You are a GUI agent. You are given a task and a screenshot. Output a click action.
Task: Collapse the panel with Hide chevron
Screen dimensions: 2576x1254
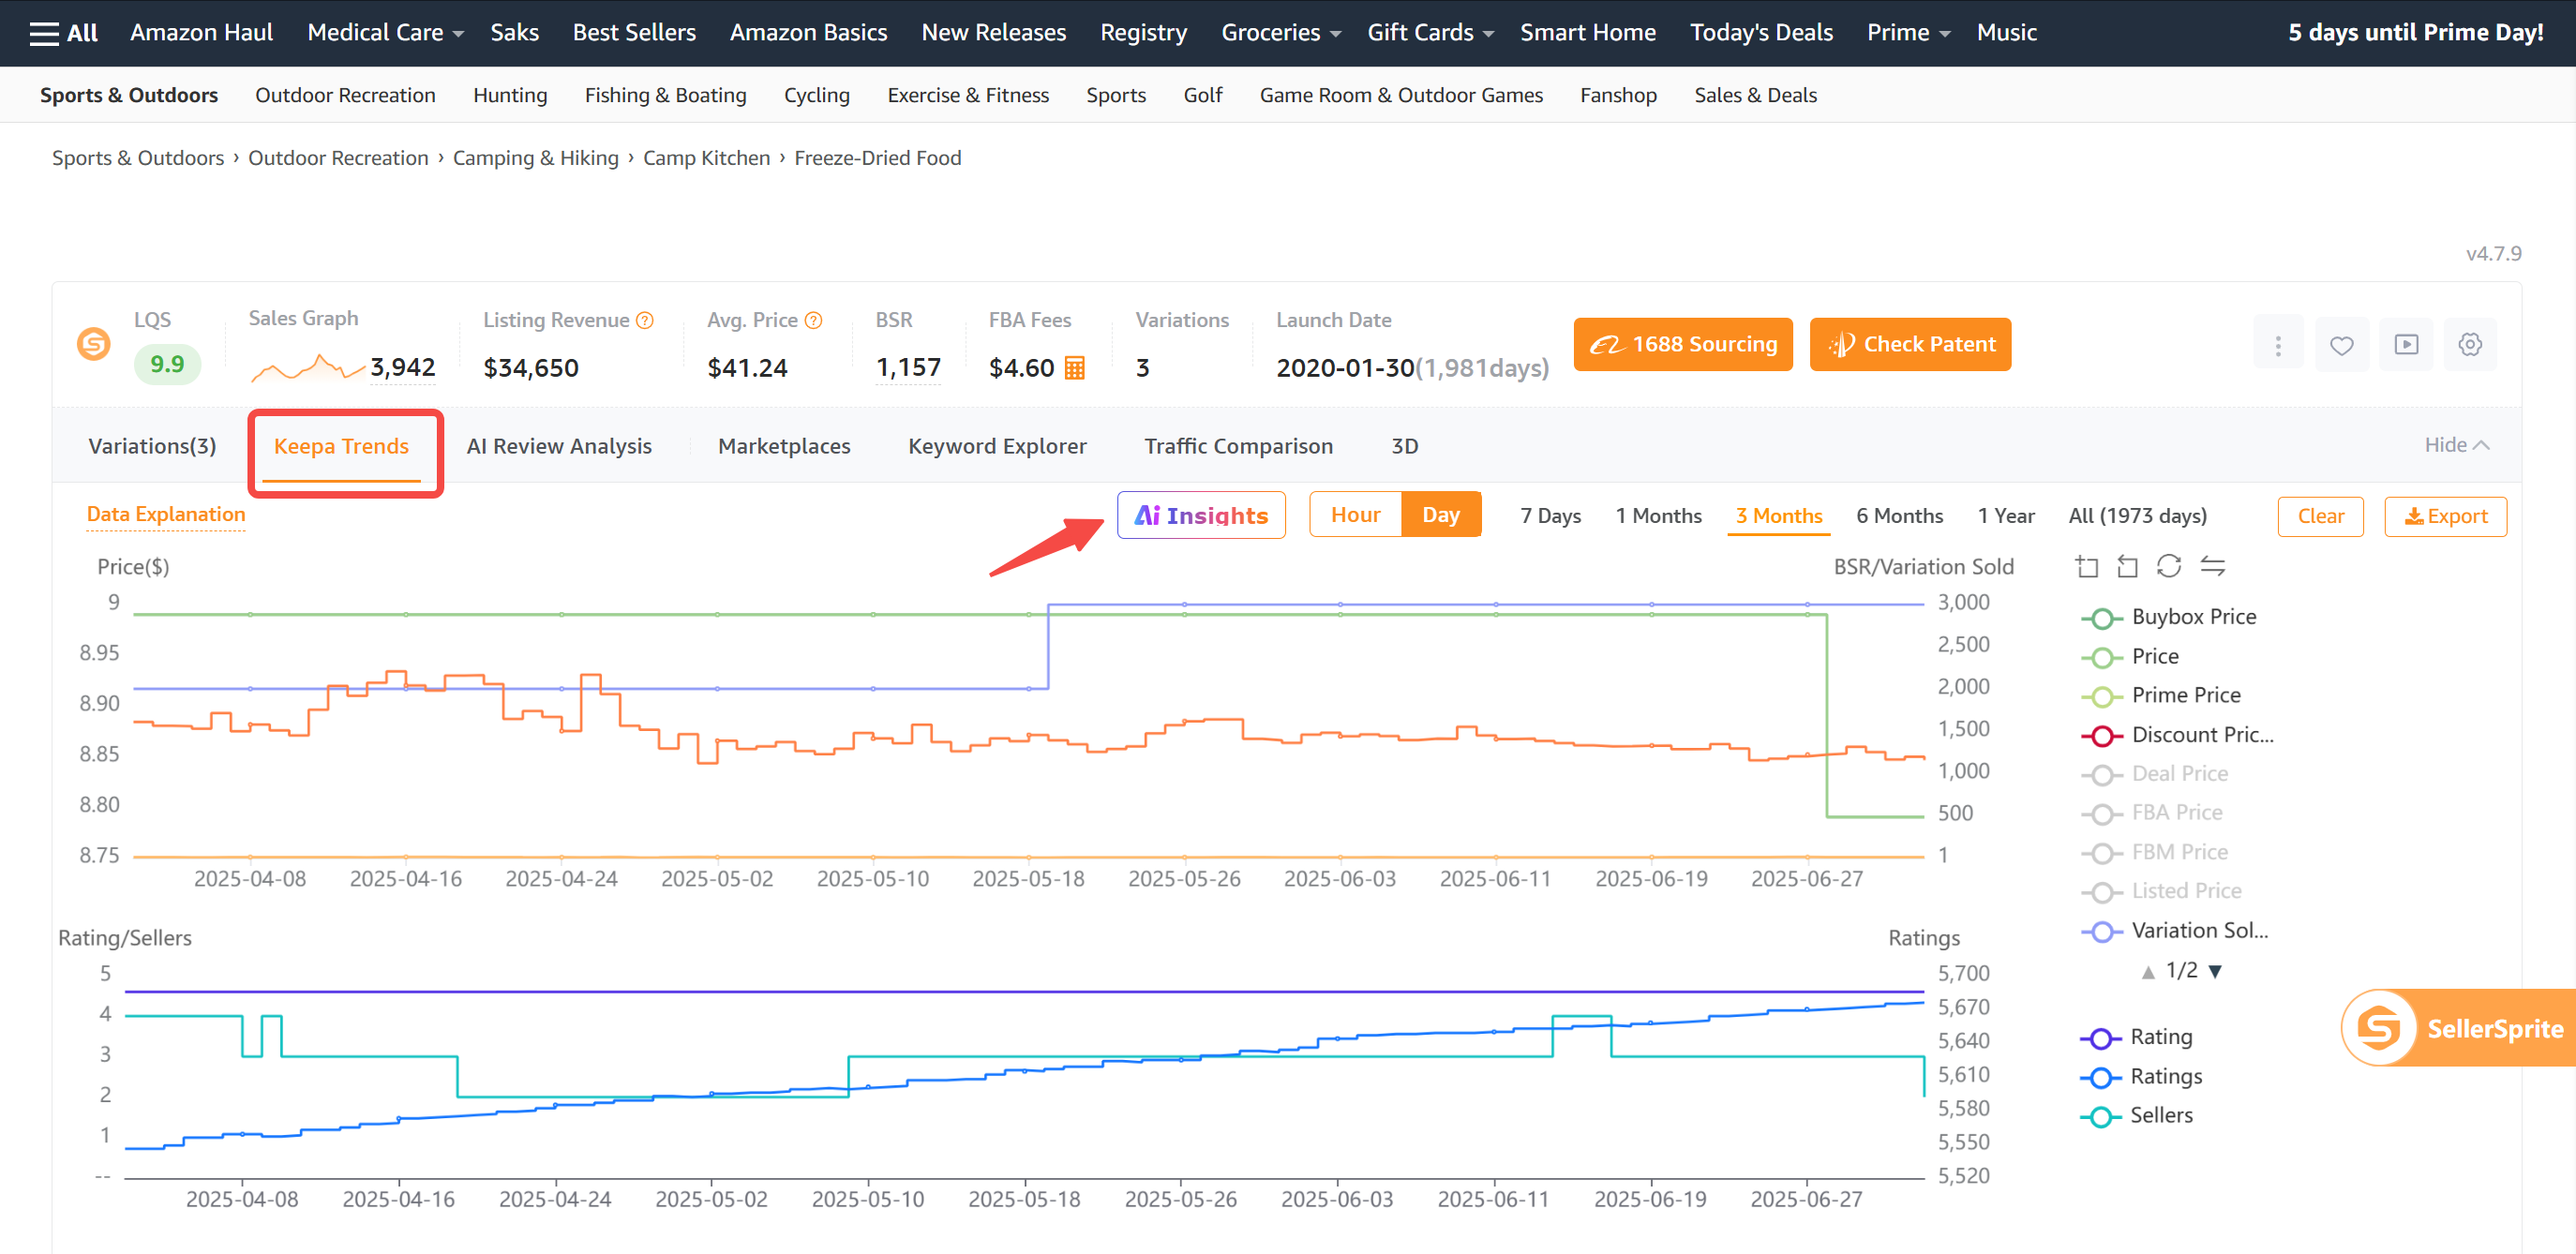(2456, 445)
